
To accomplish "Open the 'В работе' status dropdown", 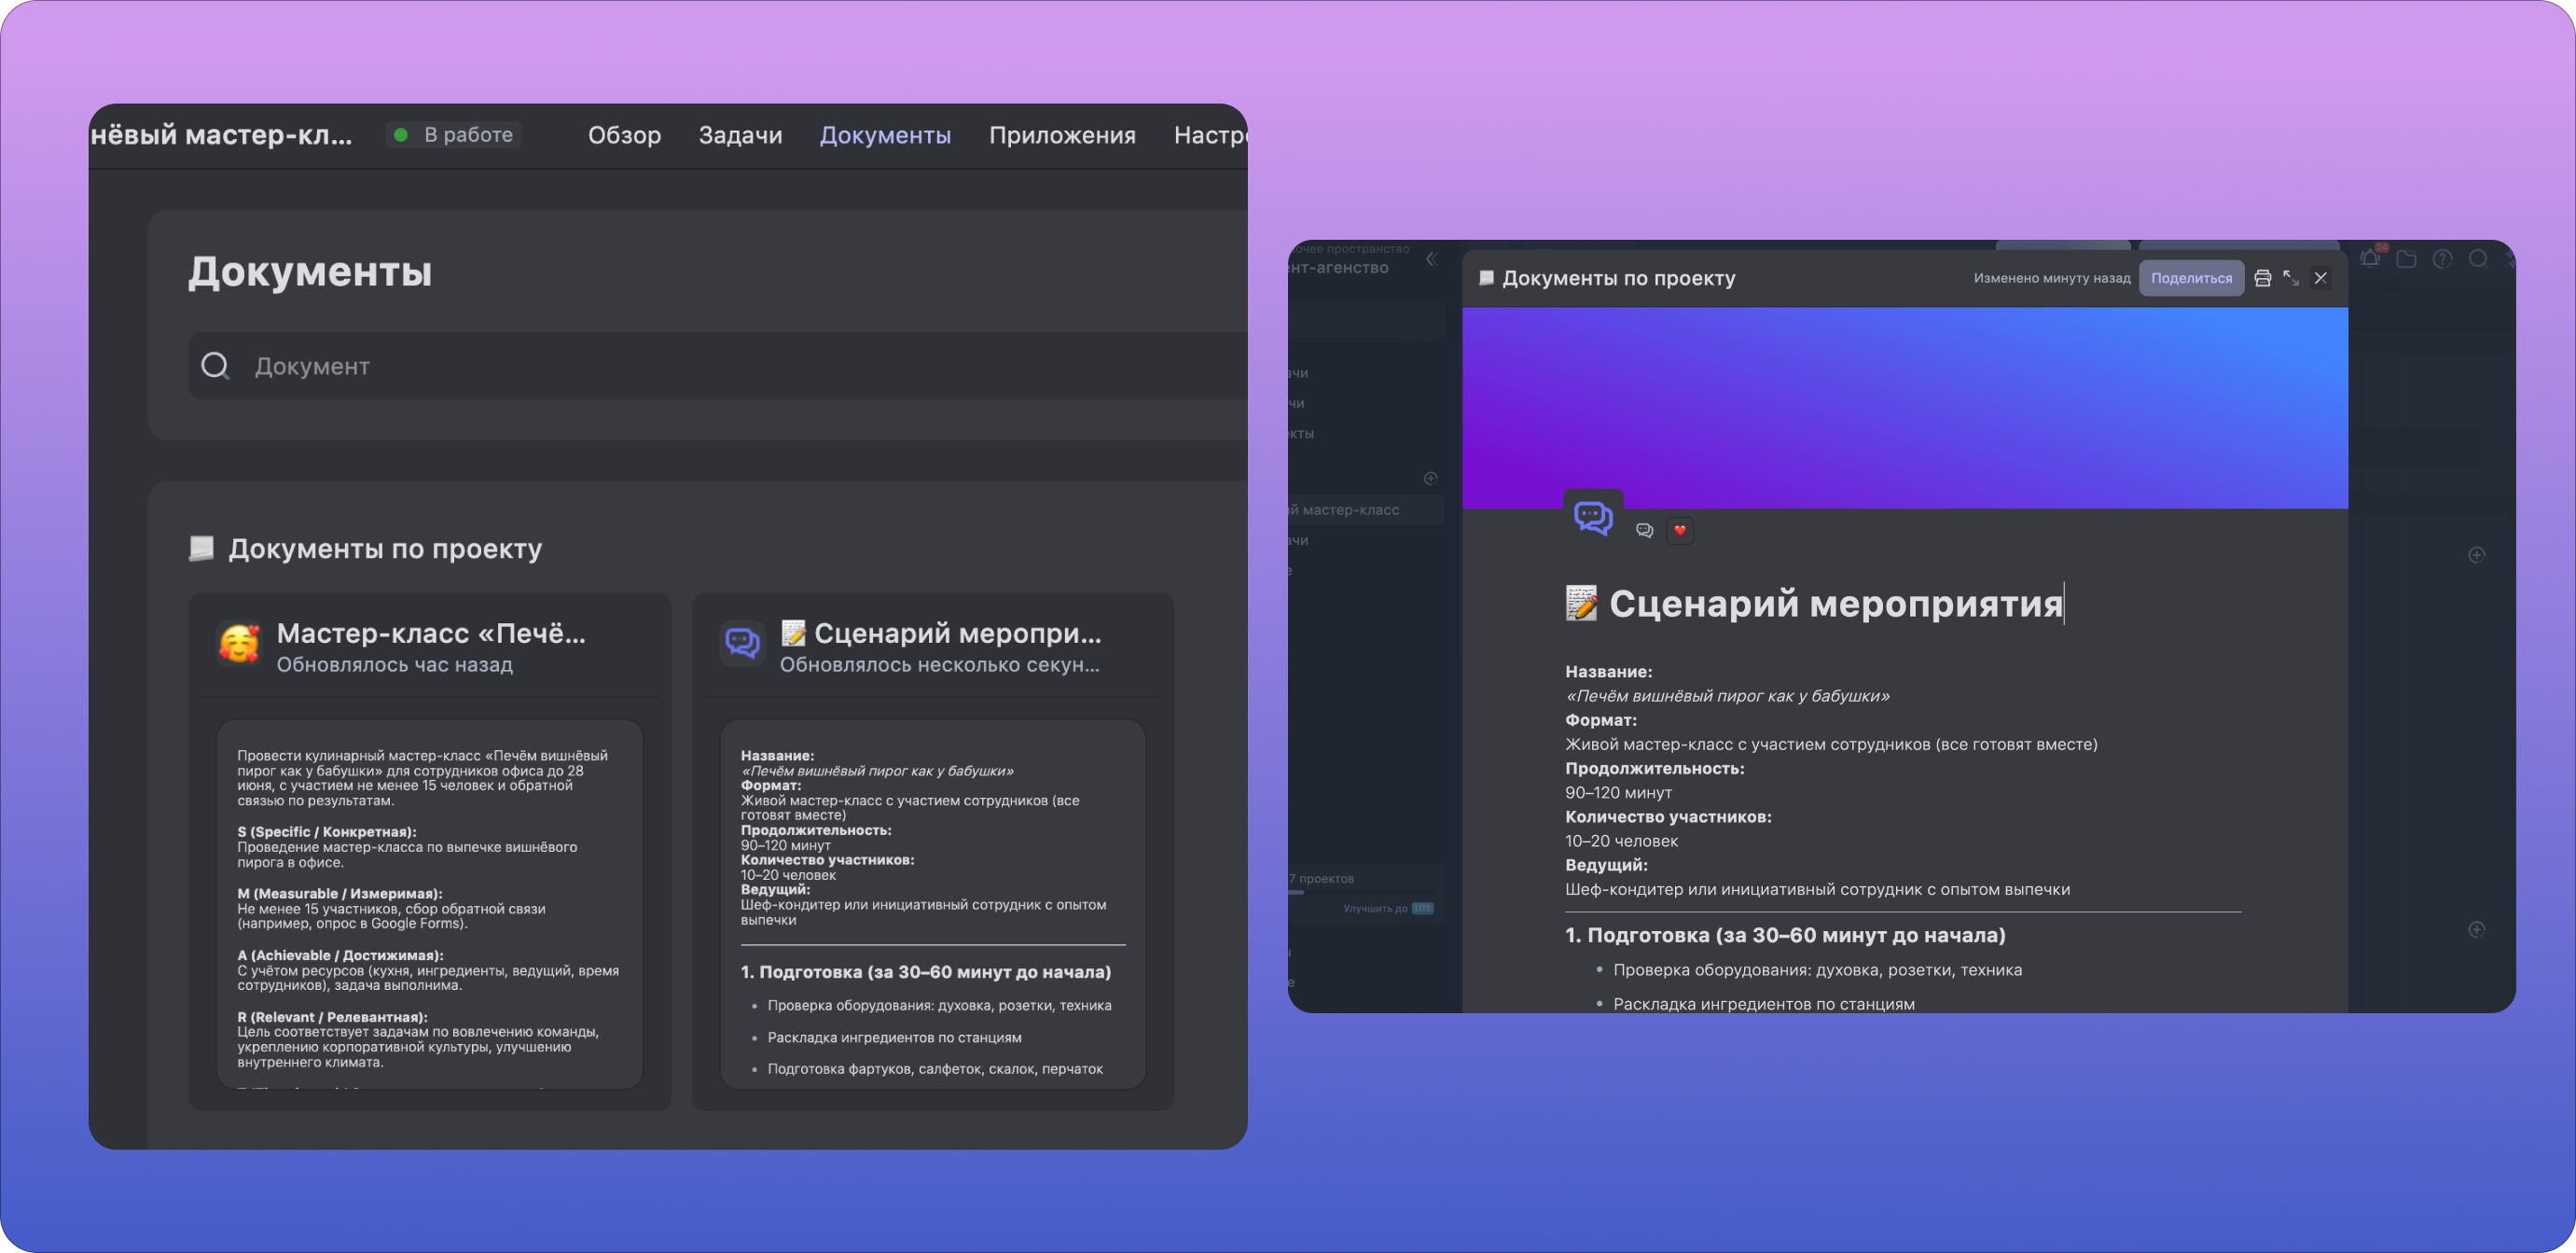I will (455, 135).
